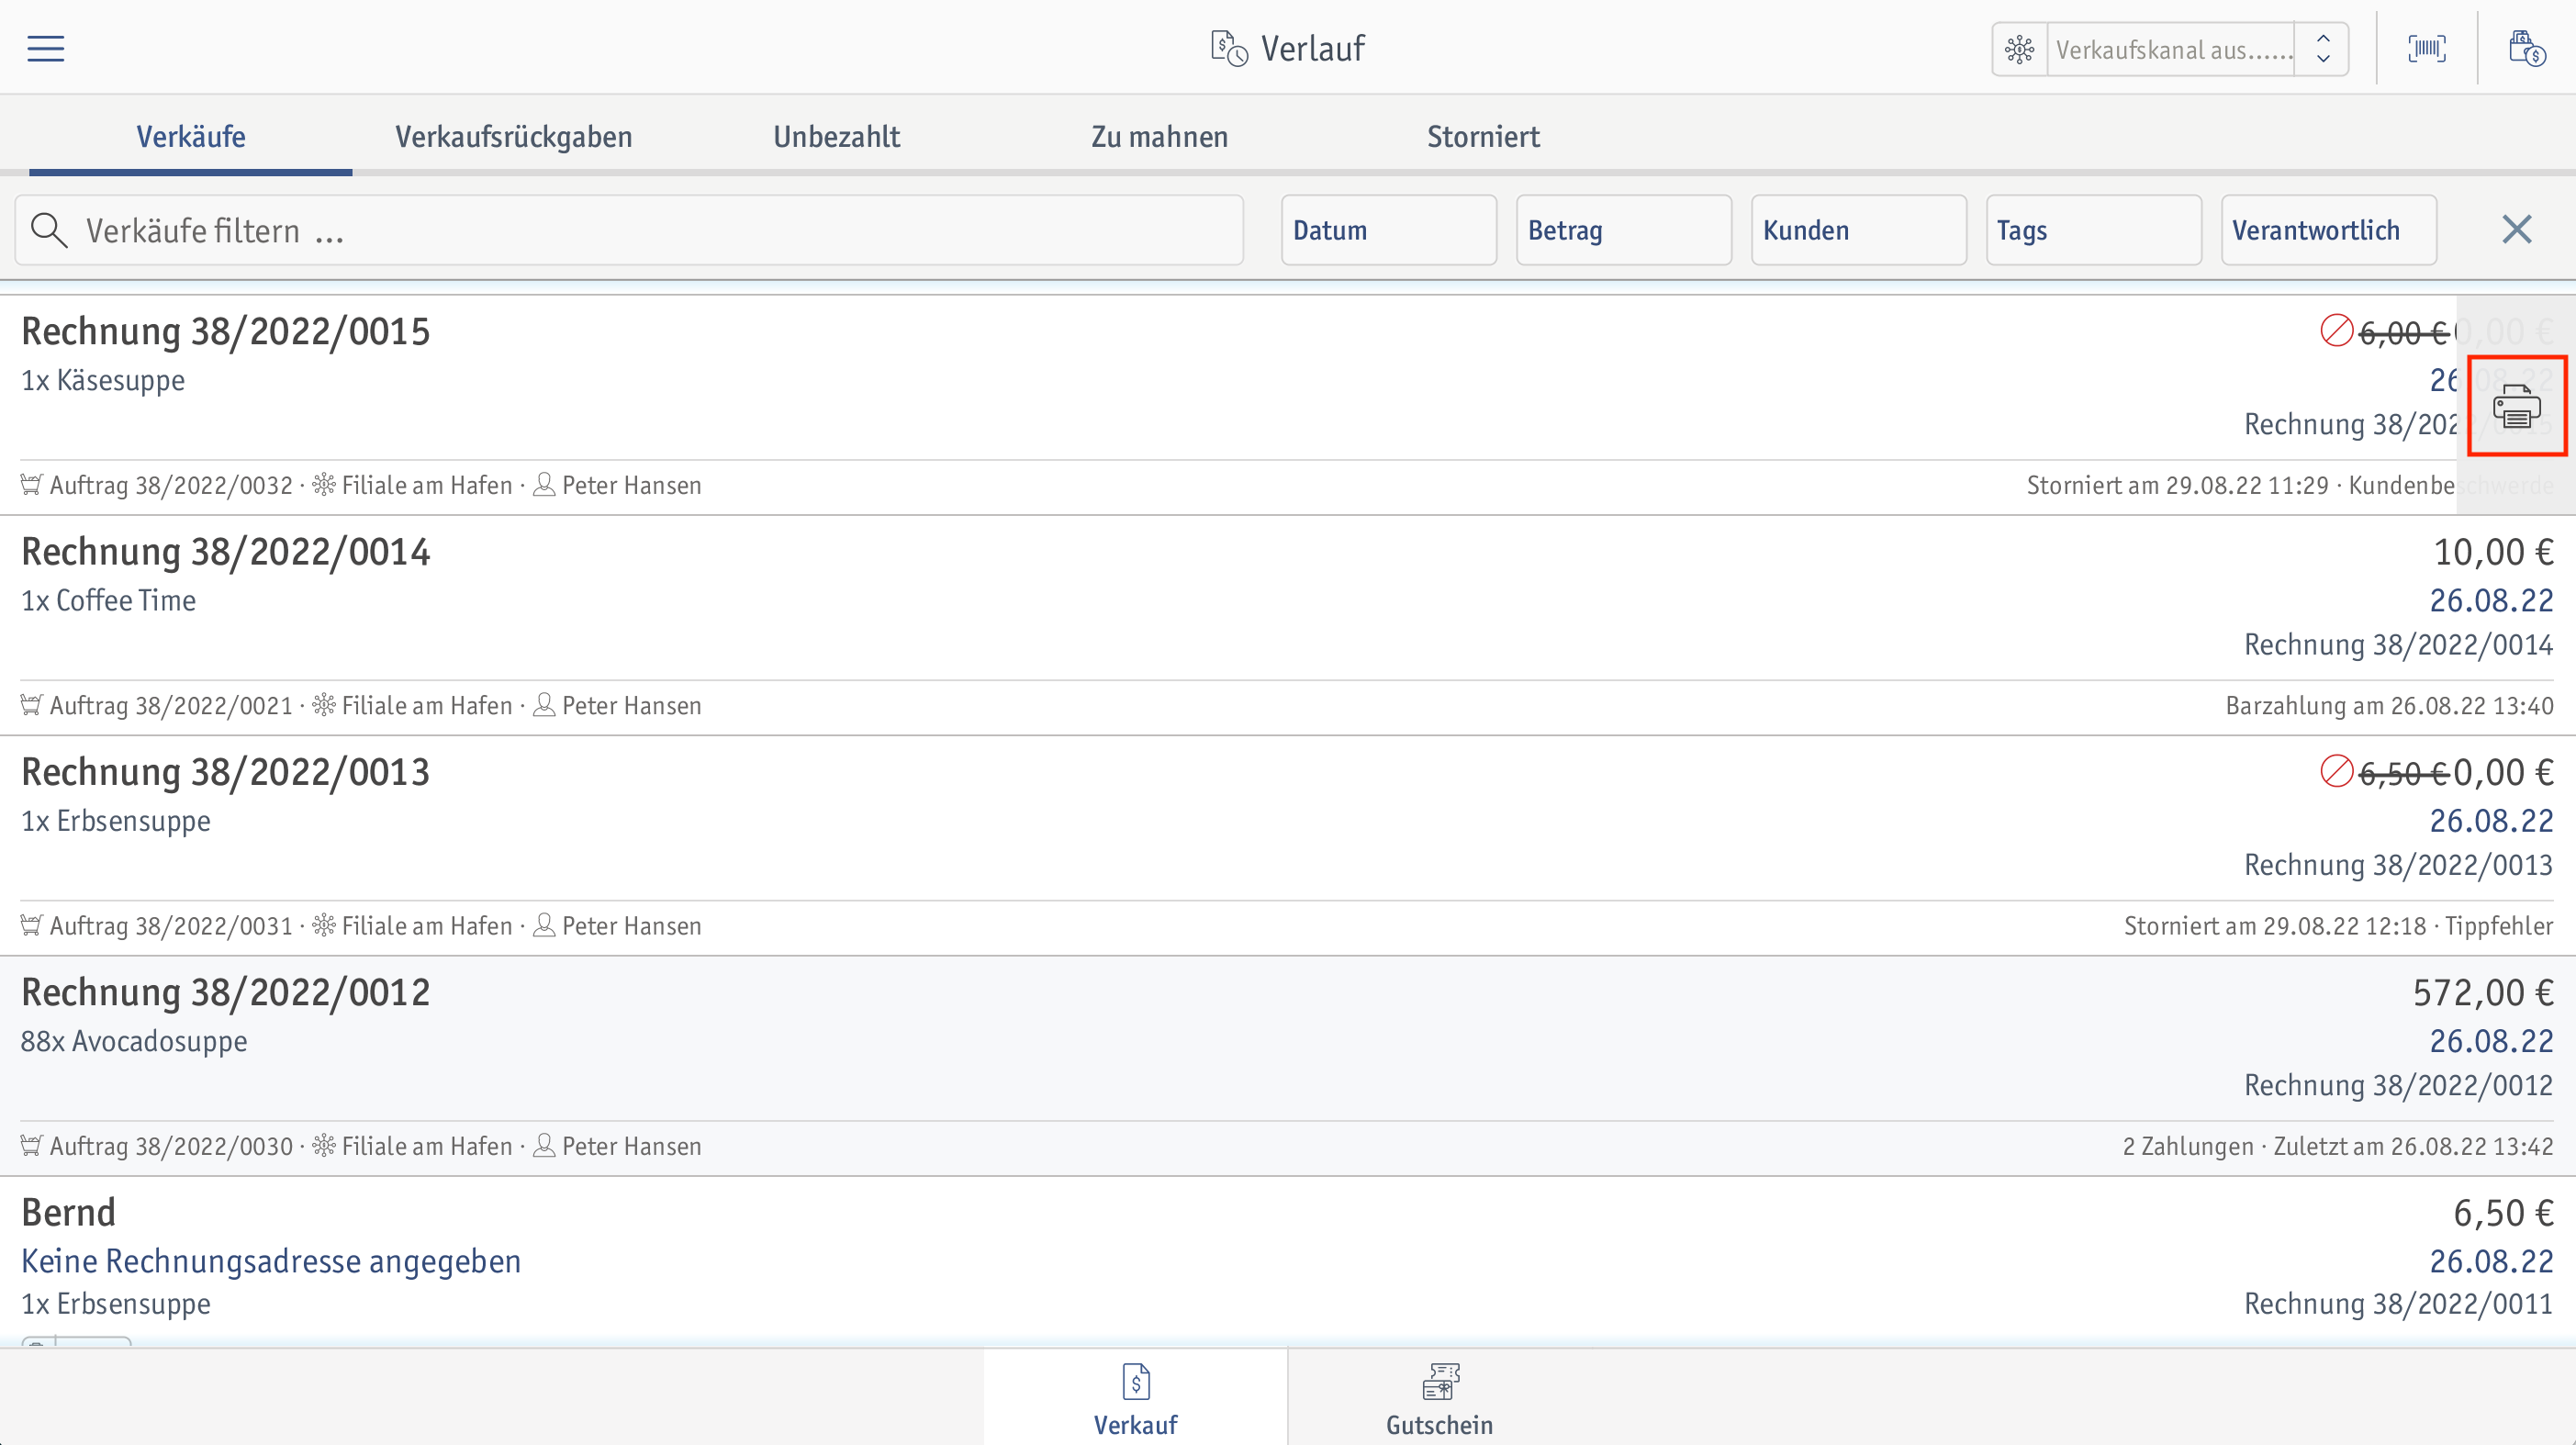Viewport: 2576px width, 1445px height.
Task: Click Auftrag 38/2022/0021 label
Action: (x=171, y=706)
